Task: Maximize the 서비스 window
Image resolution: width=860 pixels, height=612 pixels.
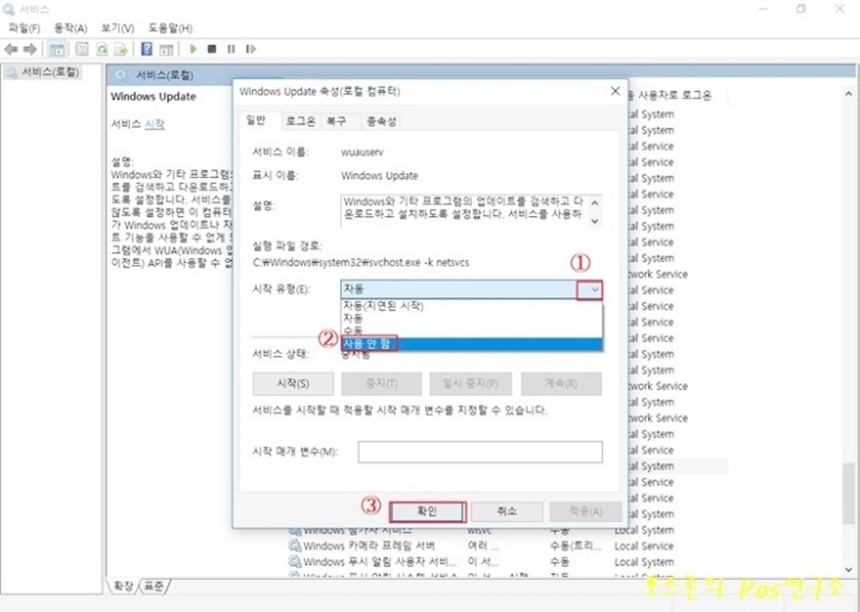Action: pyautogui.click(x=801, y=9)
